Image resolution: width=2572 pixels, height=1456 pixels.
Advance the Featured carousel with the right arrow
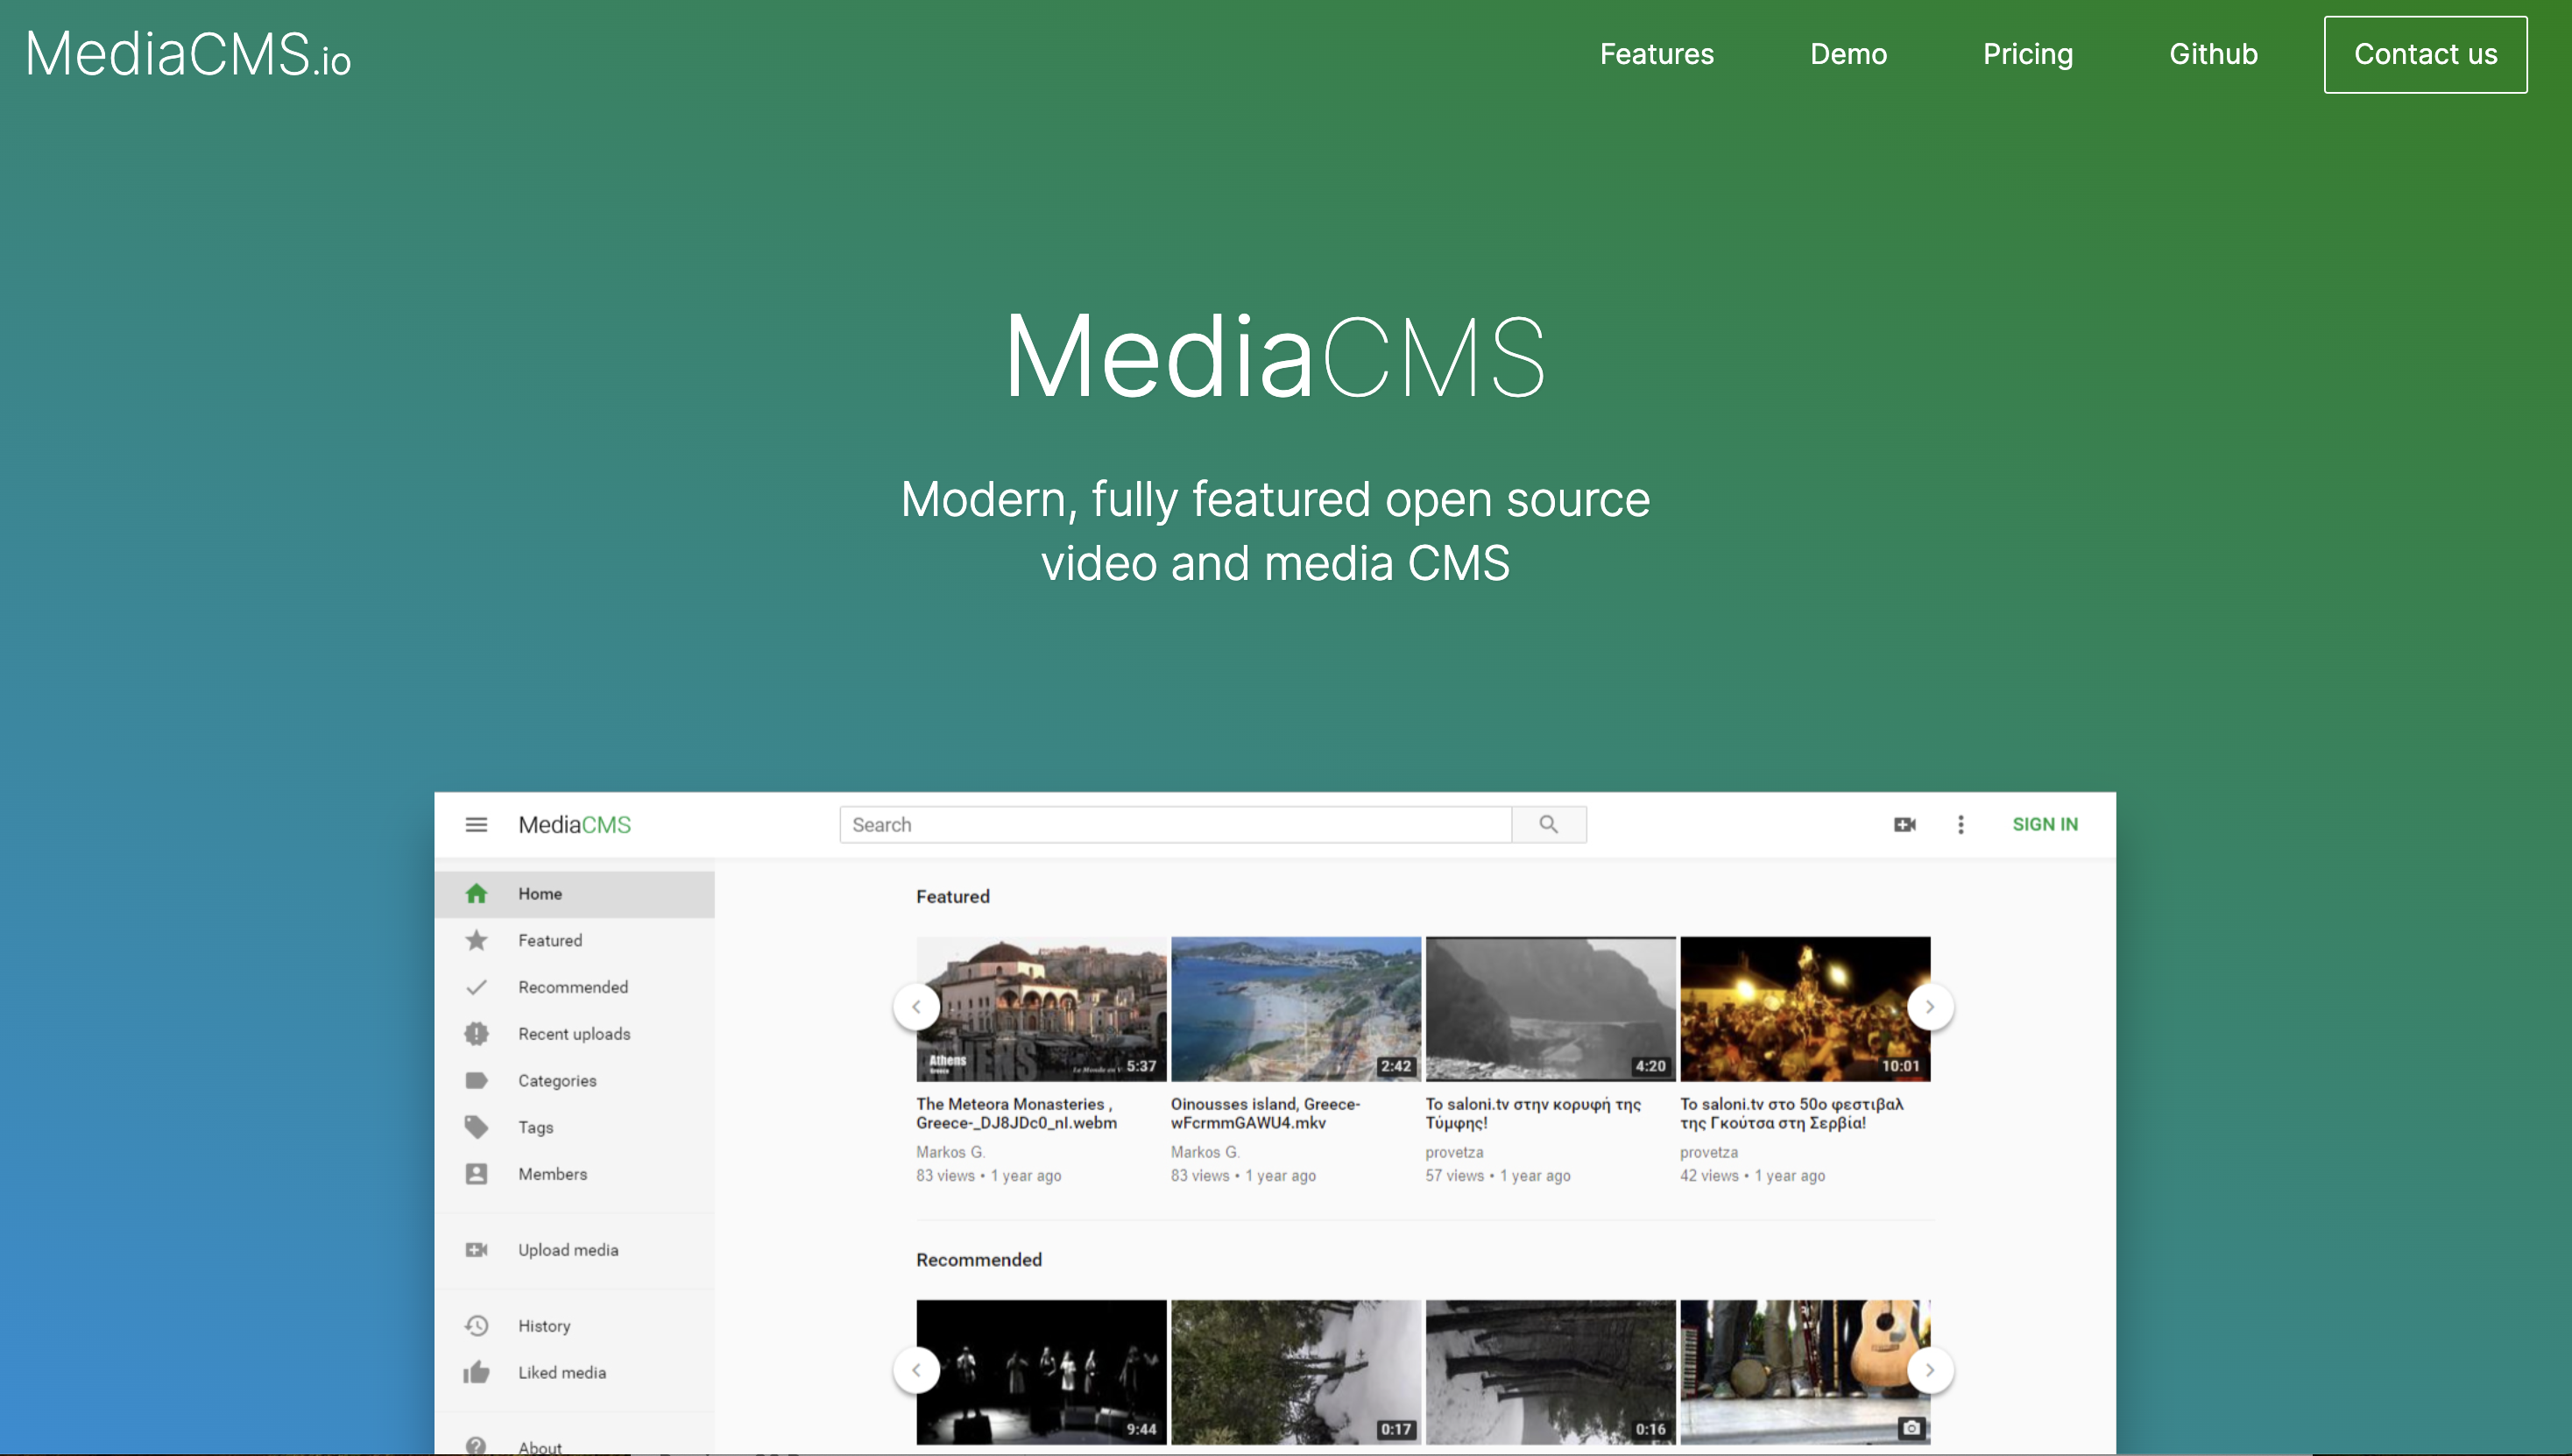click(x=1930, y=1006)
